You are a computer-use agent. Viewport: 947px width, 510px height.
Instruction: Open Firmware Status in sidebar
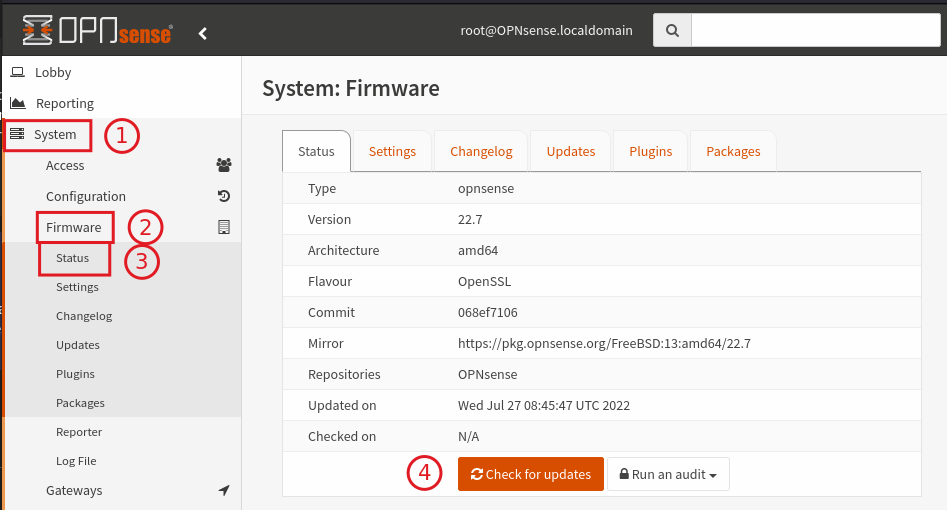tap(72, 258)
